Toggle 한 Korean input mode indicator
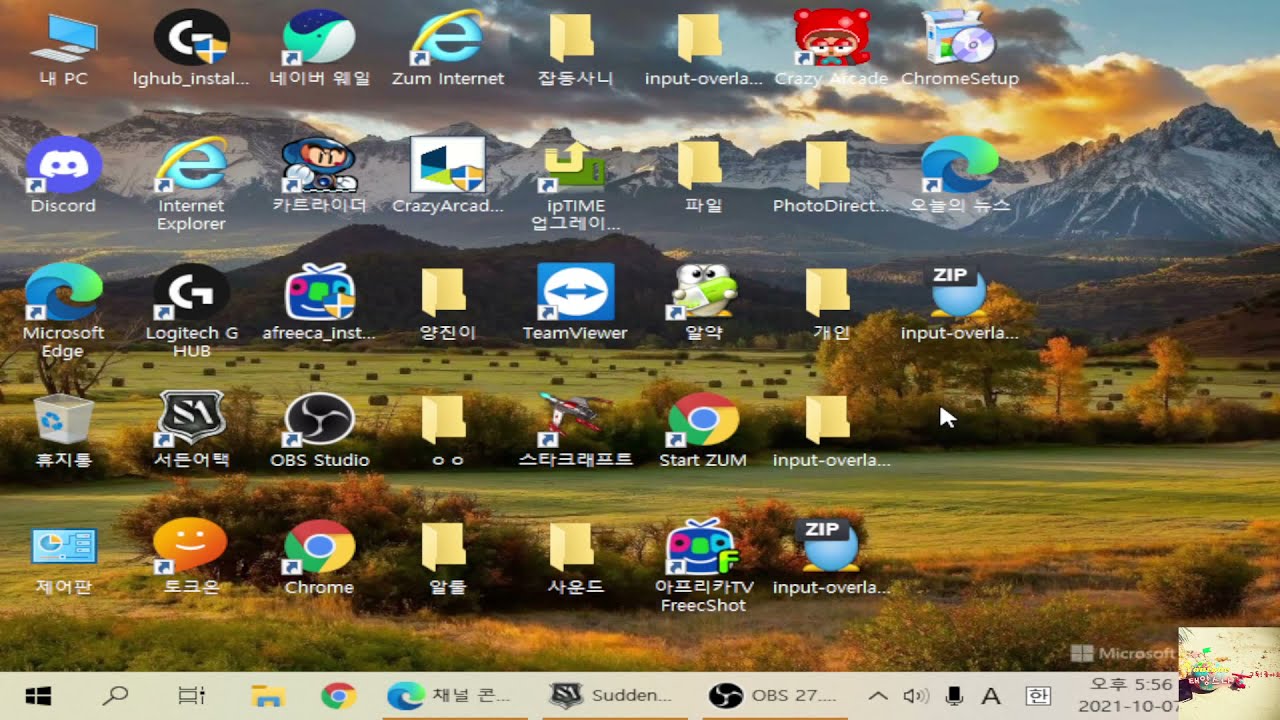Screen dimensions: 1280x720 tap(1039, 696)
